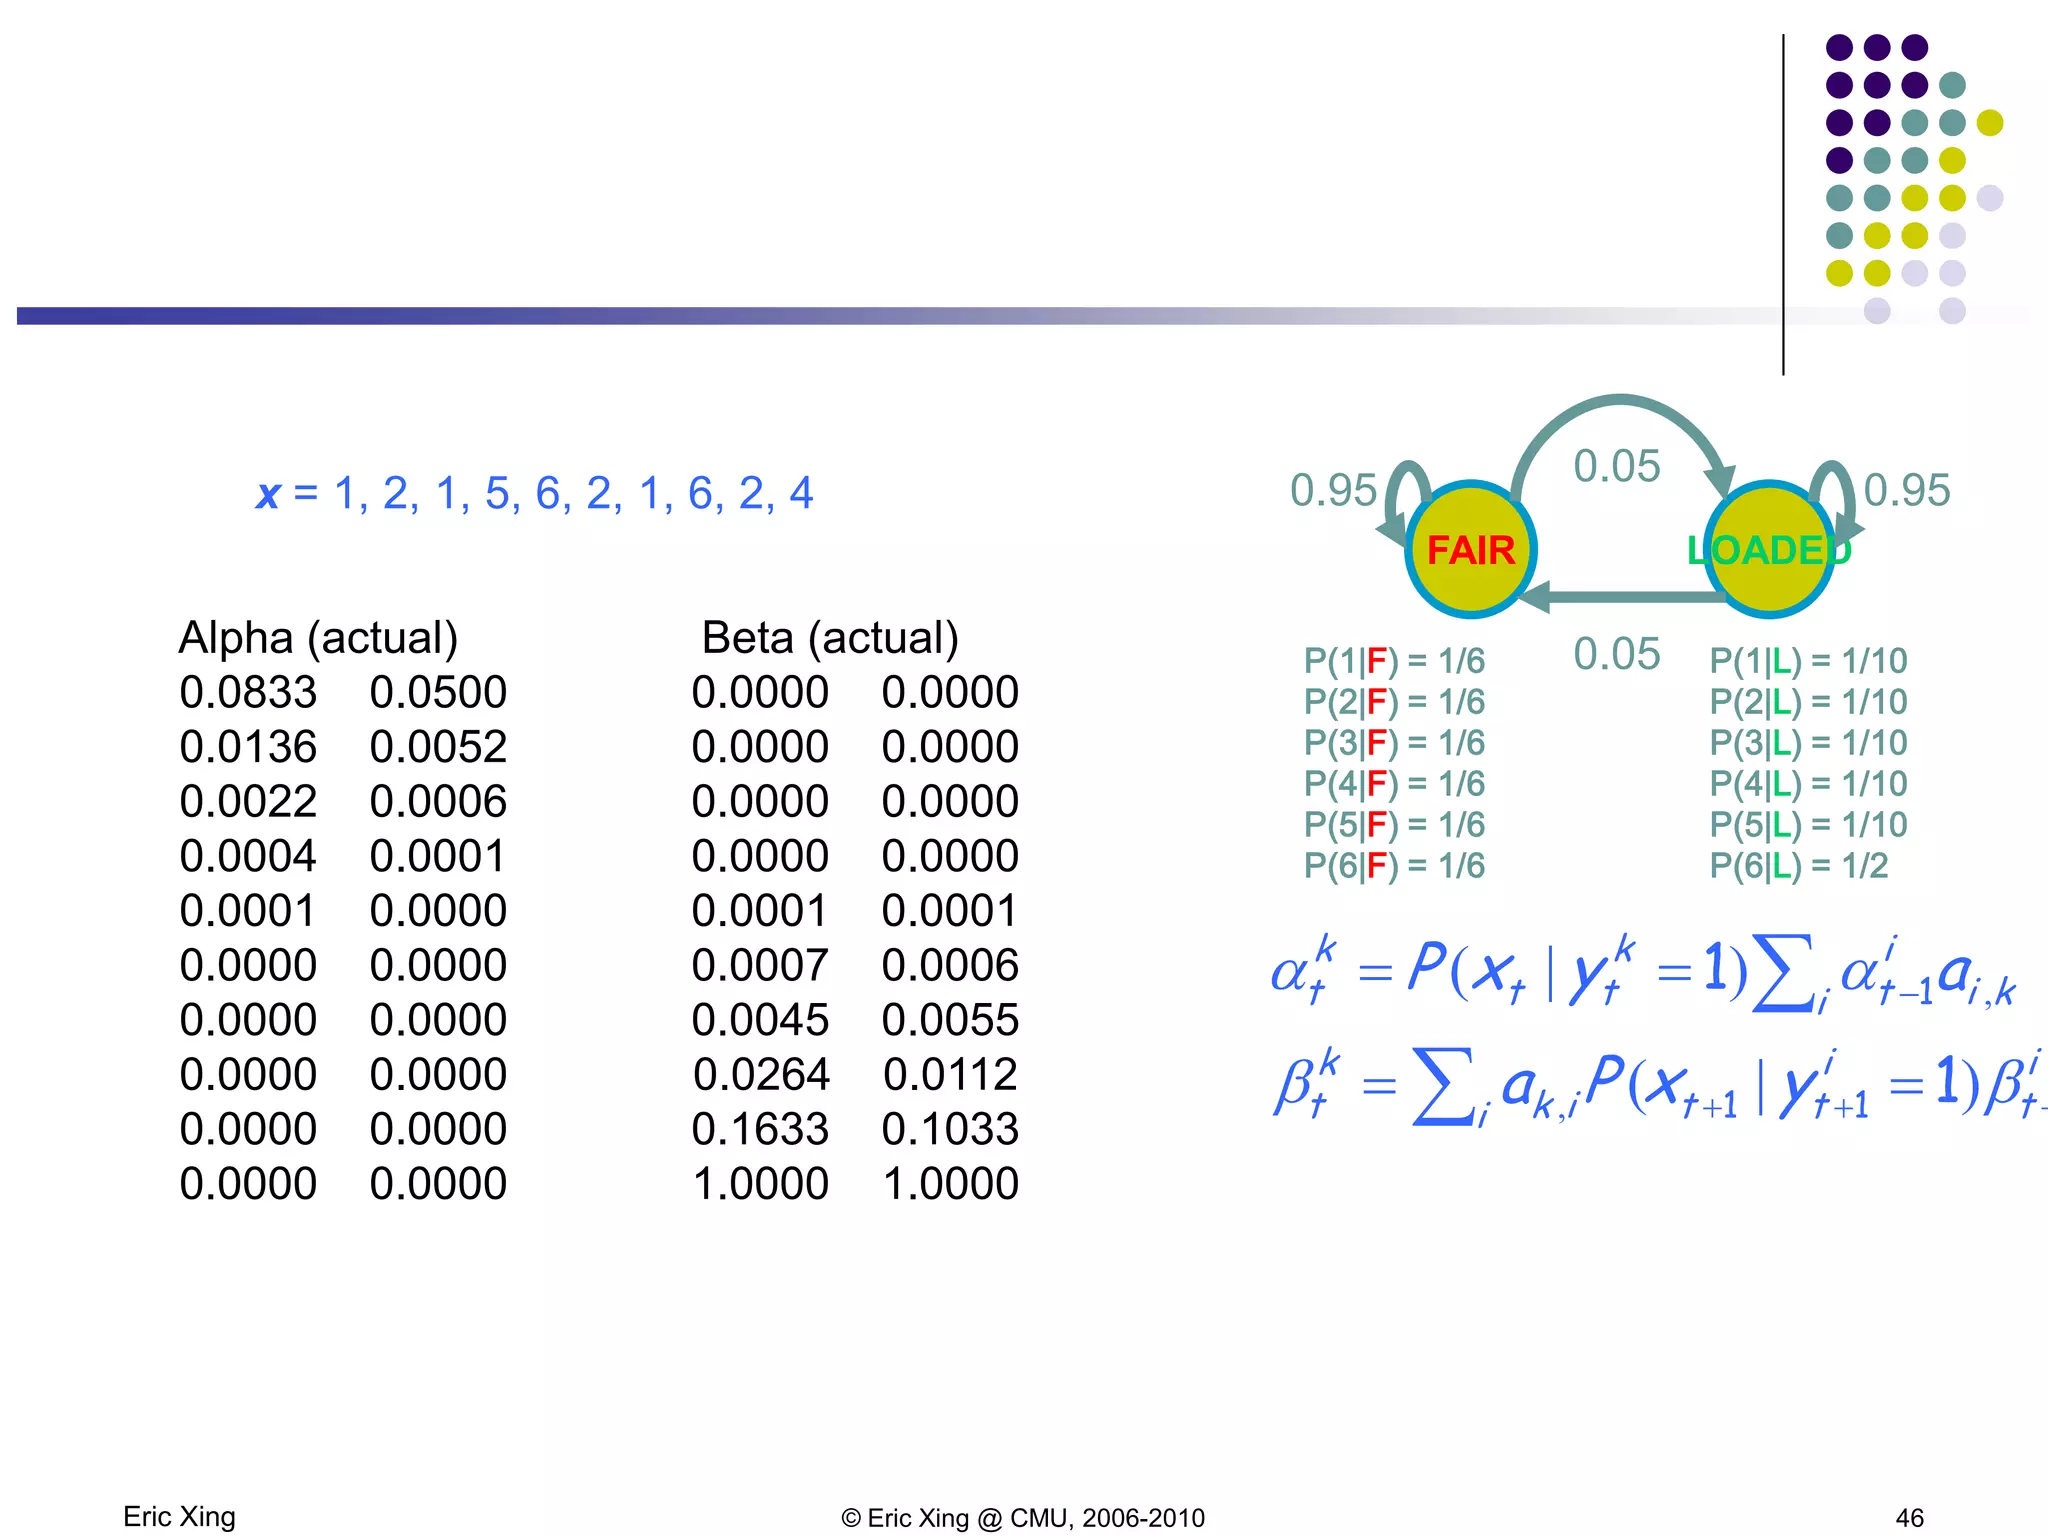Screen dimensions: 2048x1536
Task: Click the P(4|F) = 1/6 line
Action: [x=1394, y=784]
